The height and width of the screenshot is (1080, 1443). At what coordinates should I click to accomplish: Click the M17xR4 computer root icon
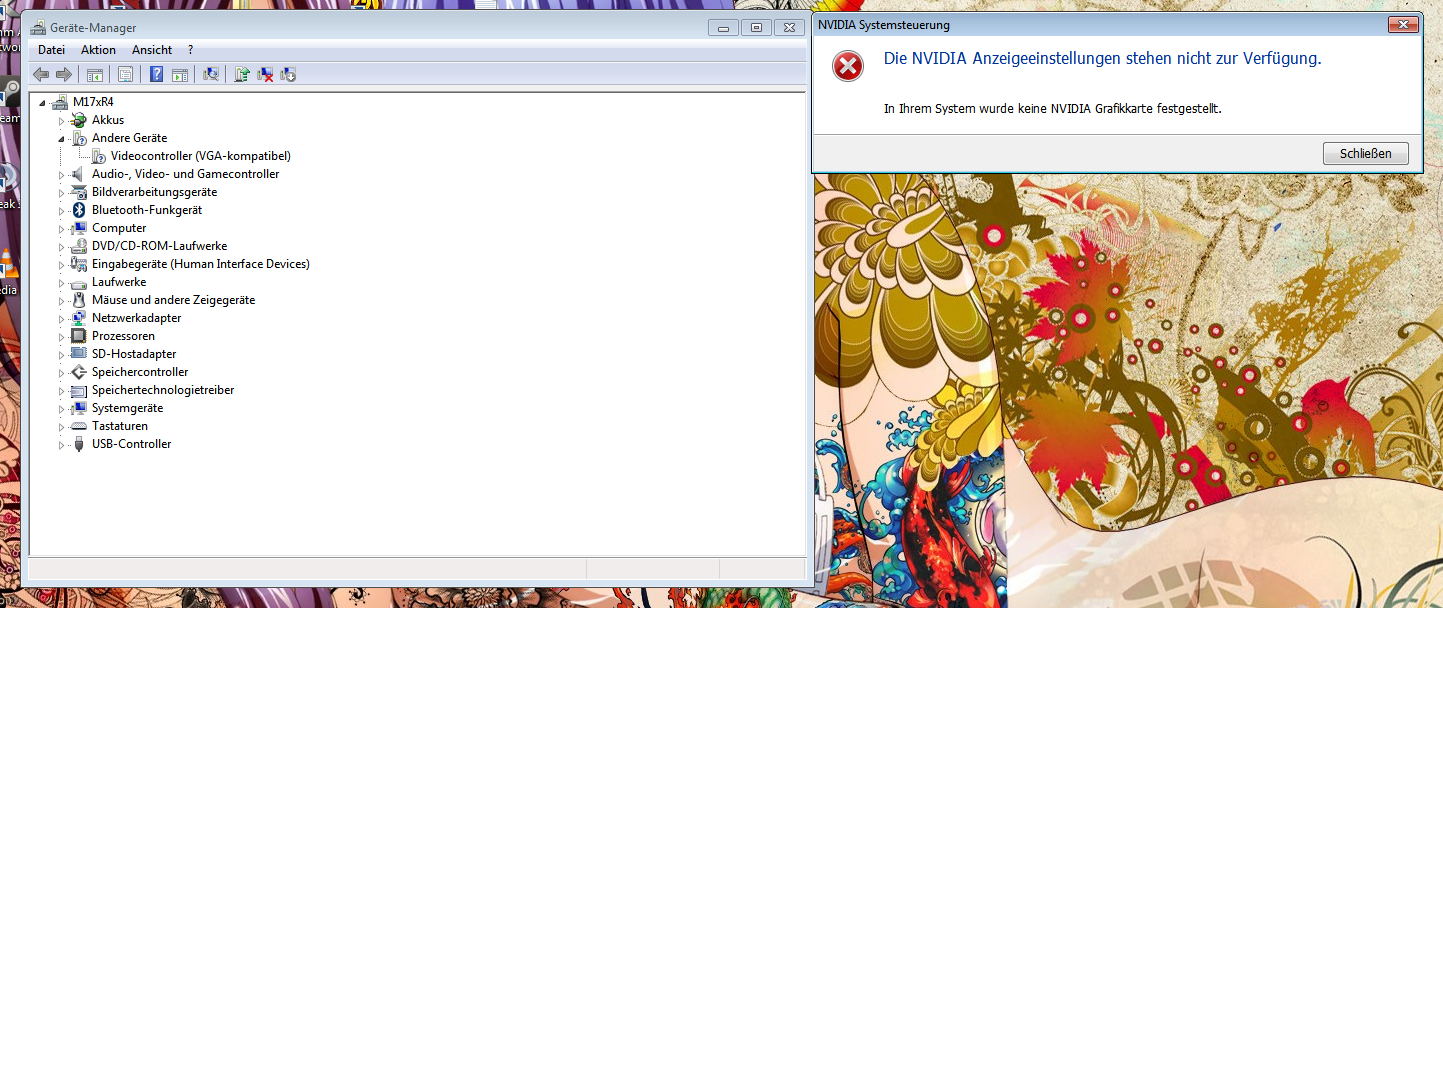[x=60, y=102]
